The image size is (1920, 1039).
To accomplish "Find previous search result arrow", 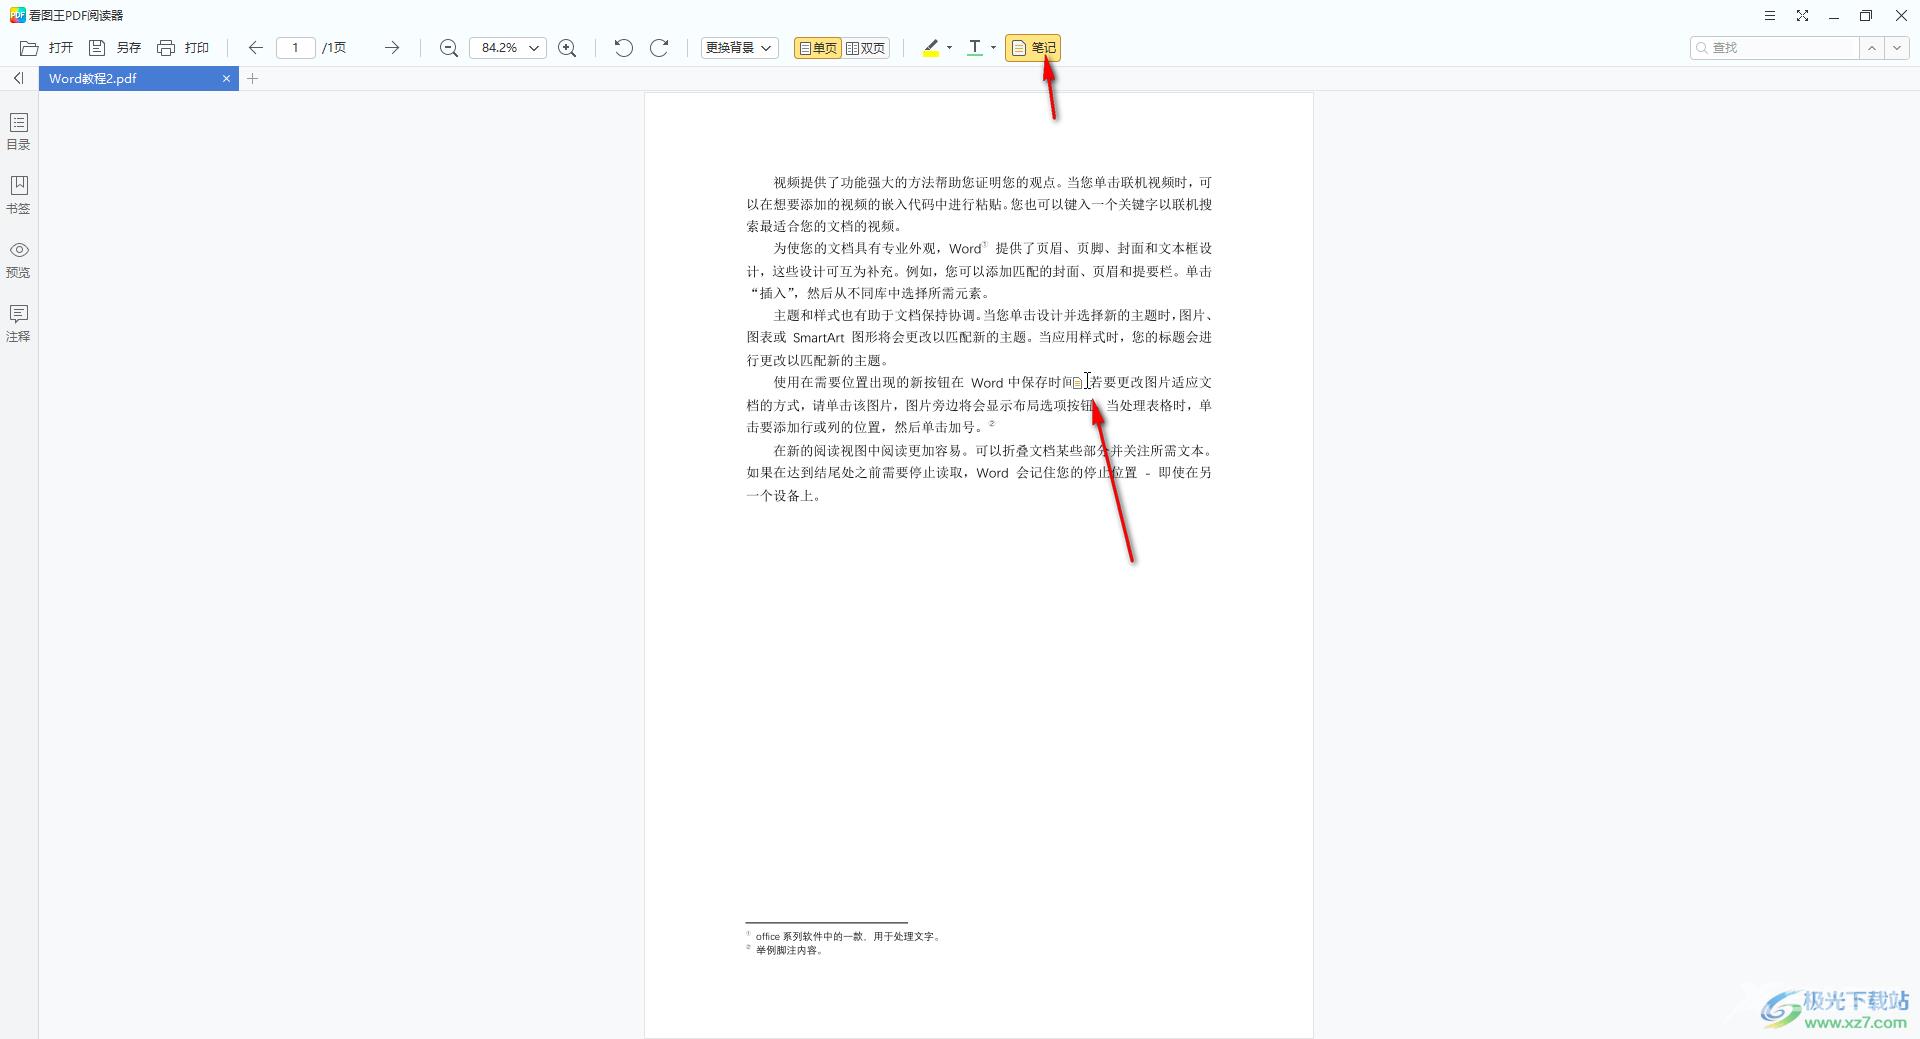I will click(1871, 48).
